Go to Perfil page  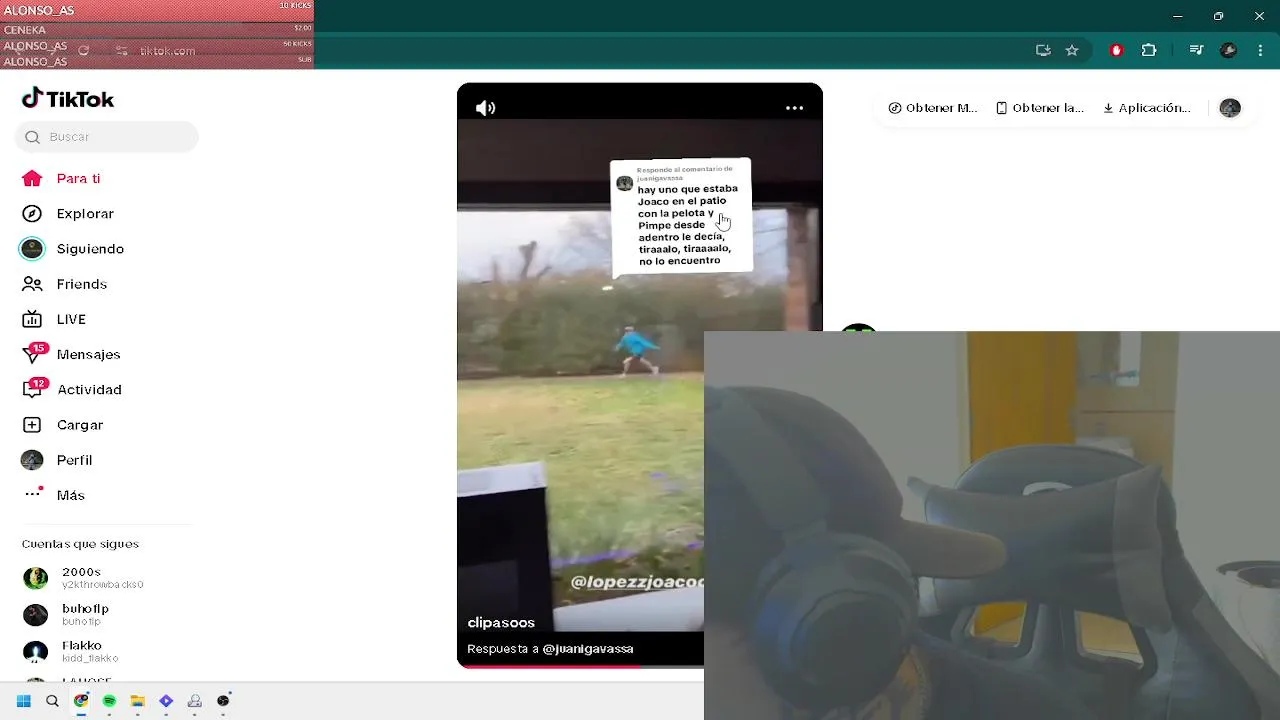tap(57, 460)
